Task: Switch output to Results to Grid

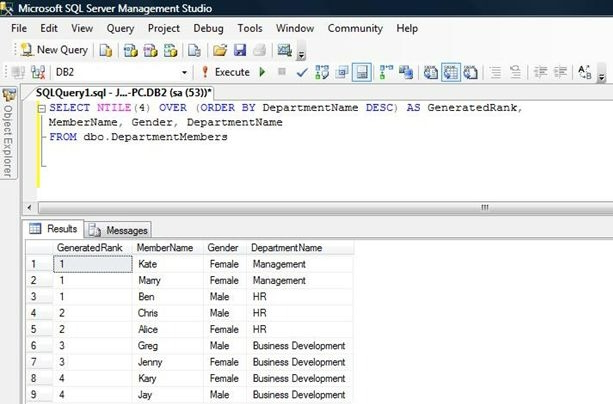Action: [451, 72]
